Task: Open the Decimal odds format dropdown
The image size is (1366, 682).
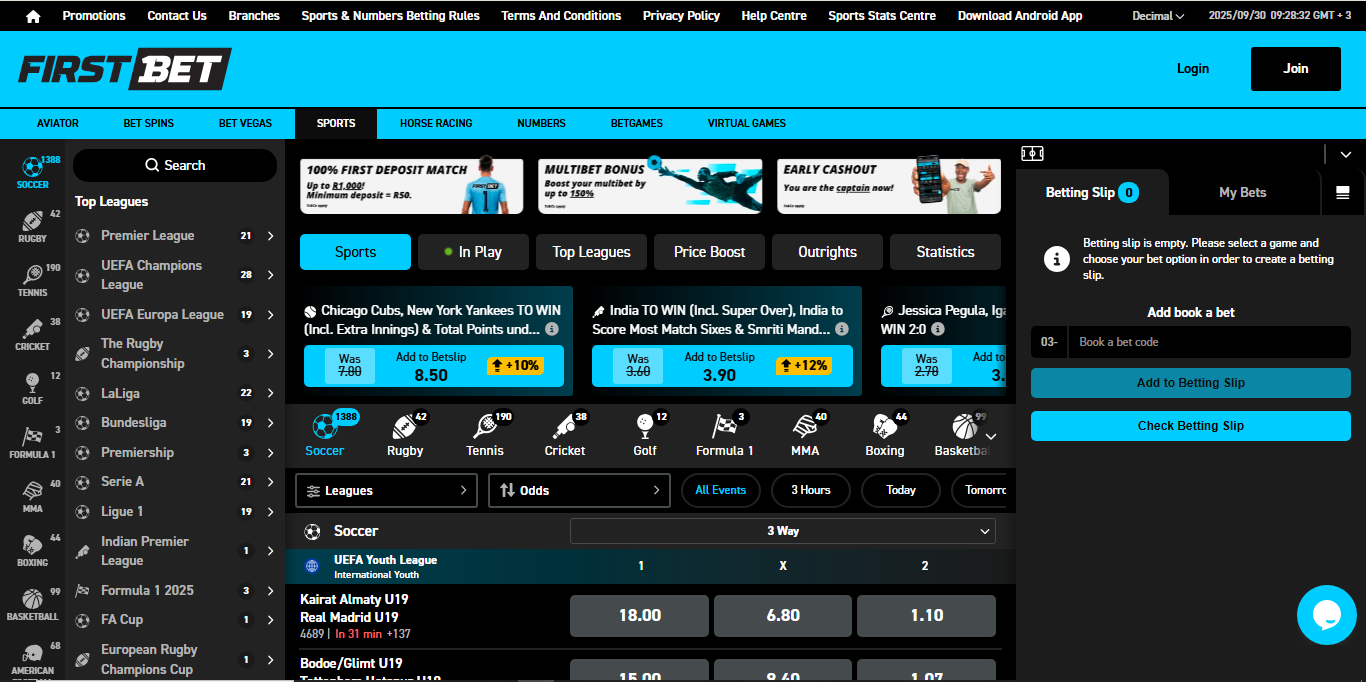Action: point(1157,15)
